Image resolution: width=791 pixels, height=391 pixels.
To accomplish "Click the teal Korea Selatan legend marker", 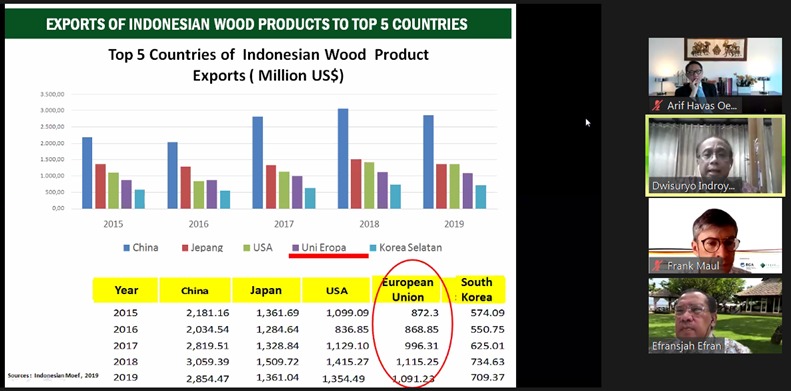I will click(373, 248).
